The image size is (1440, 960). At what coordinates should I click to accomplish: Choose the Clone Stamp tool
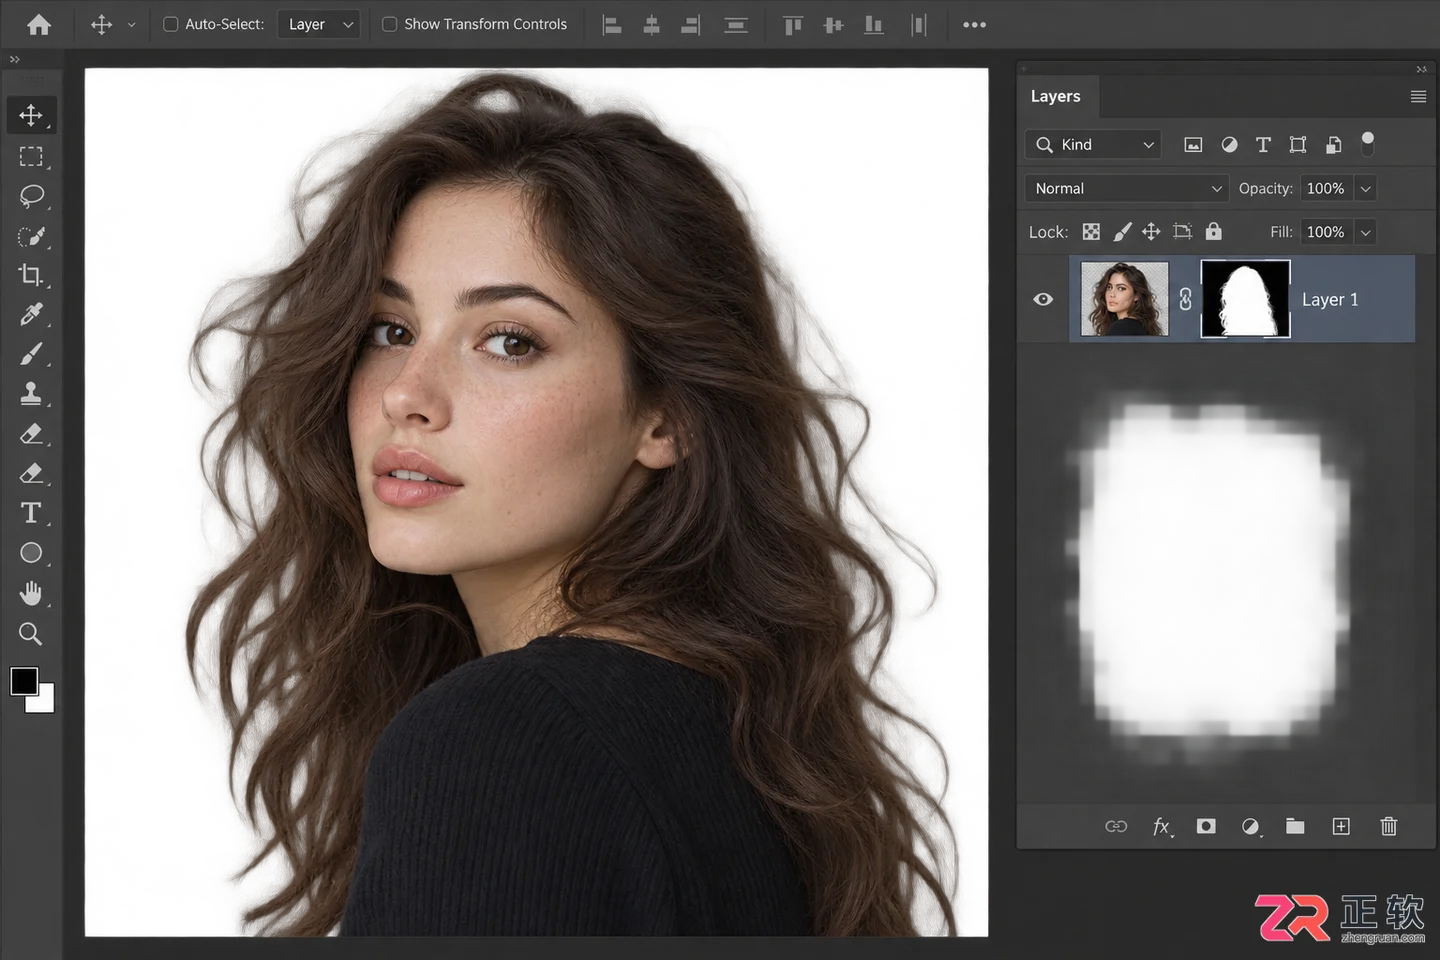tap(31, 394)
